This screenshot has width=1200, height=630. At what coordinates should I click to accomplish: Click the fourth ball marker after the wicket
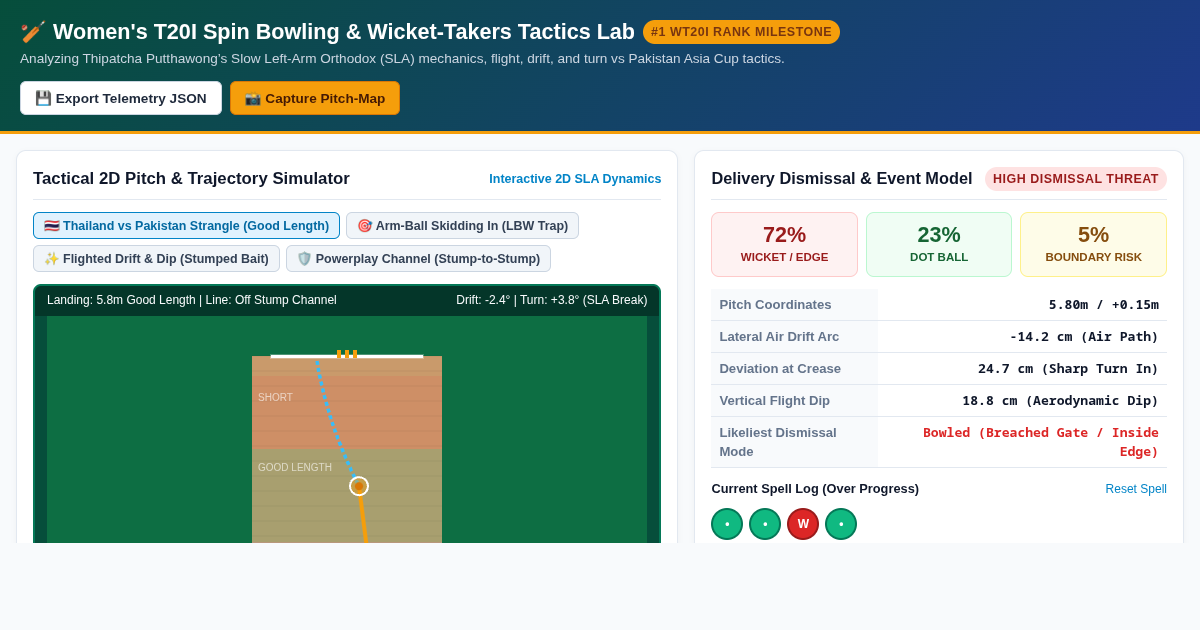click(x=841, y=524)
